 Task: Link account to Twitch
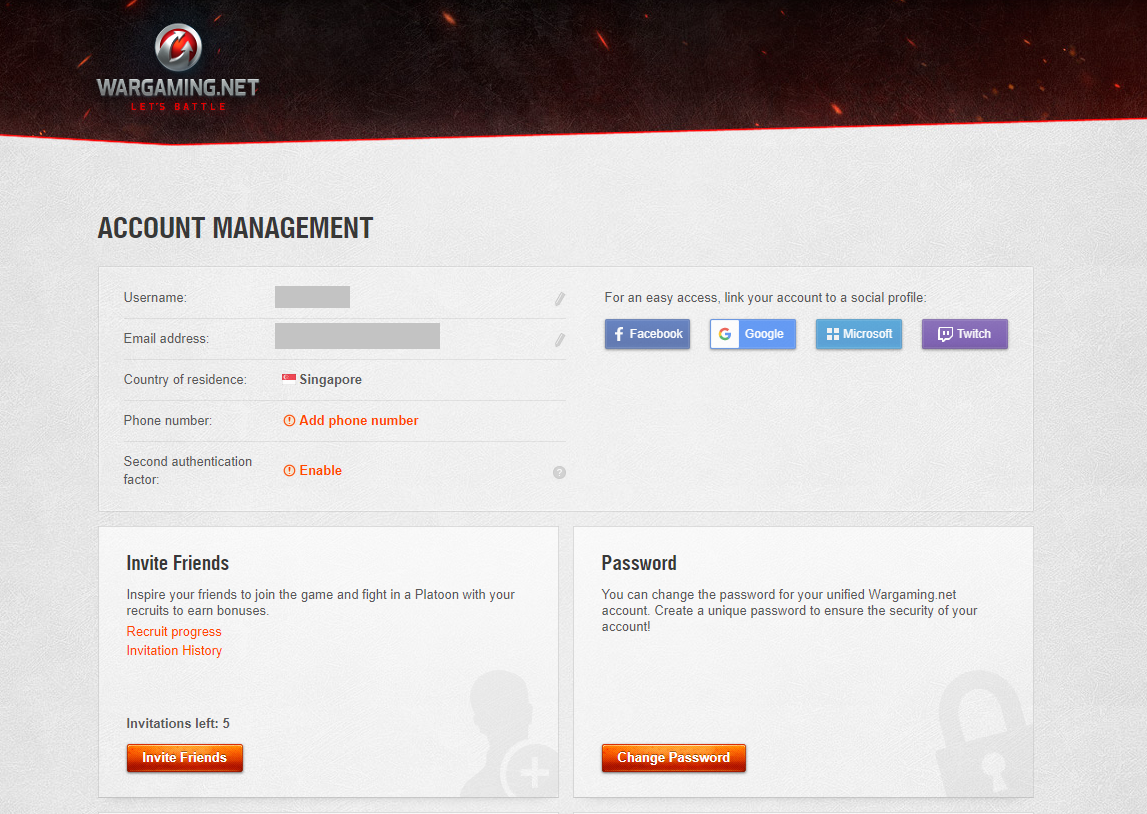pyautogui.click(x=965, y=333)
